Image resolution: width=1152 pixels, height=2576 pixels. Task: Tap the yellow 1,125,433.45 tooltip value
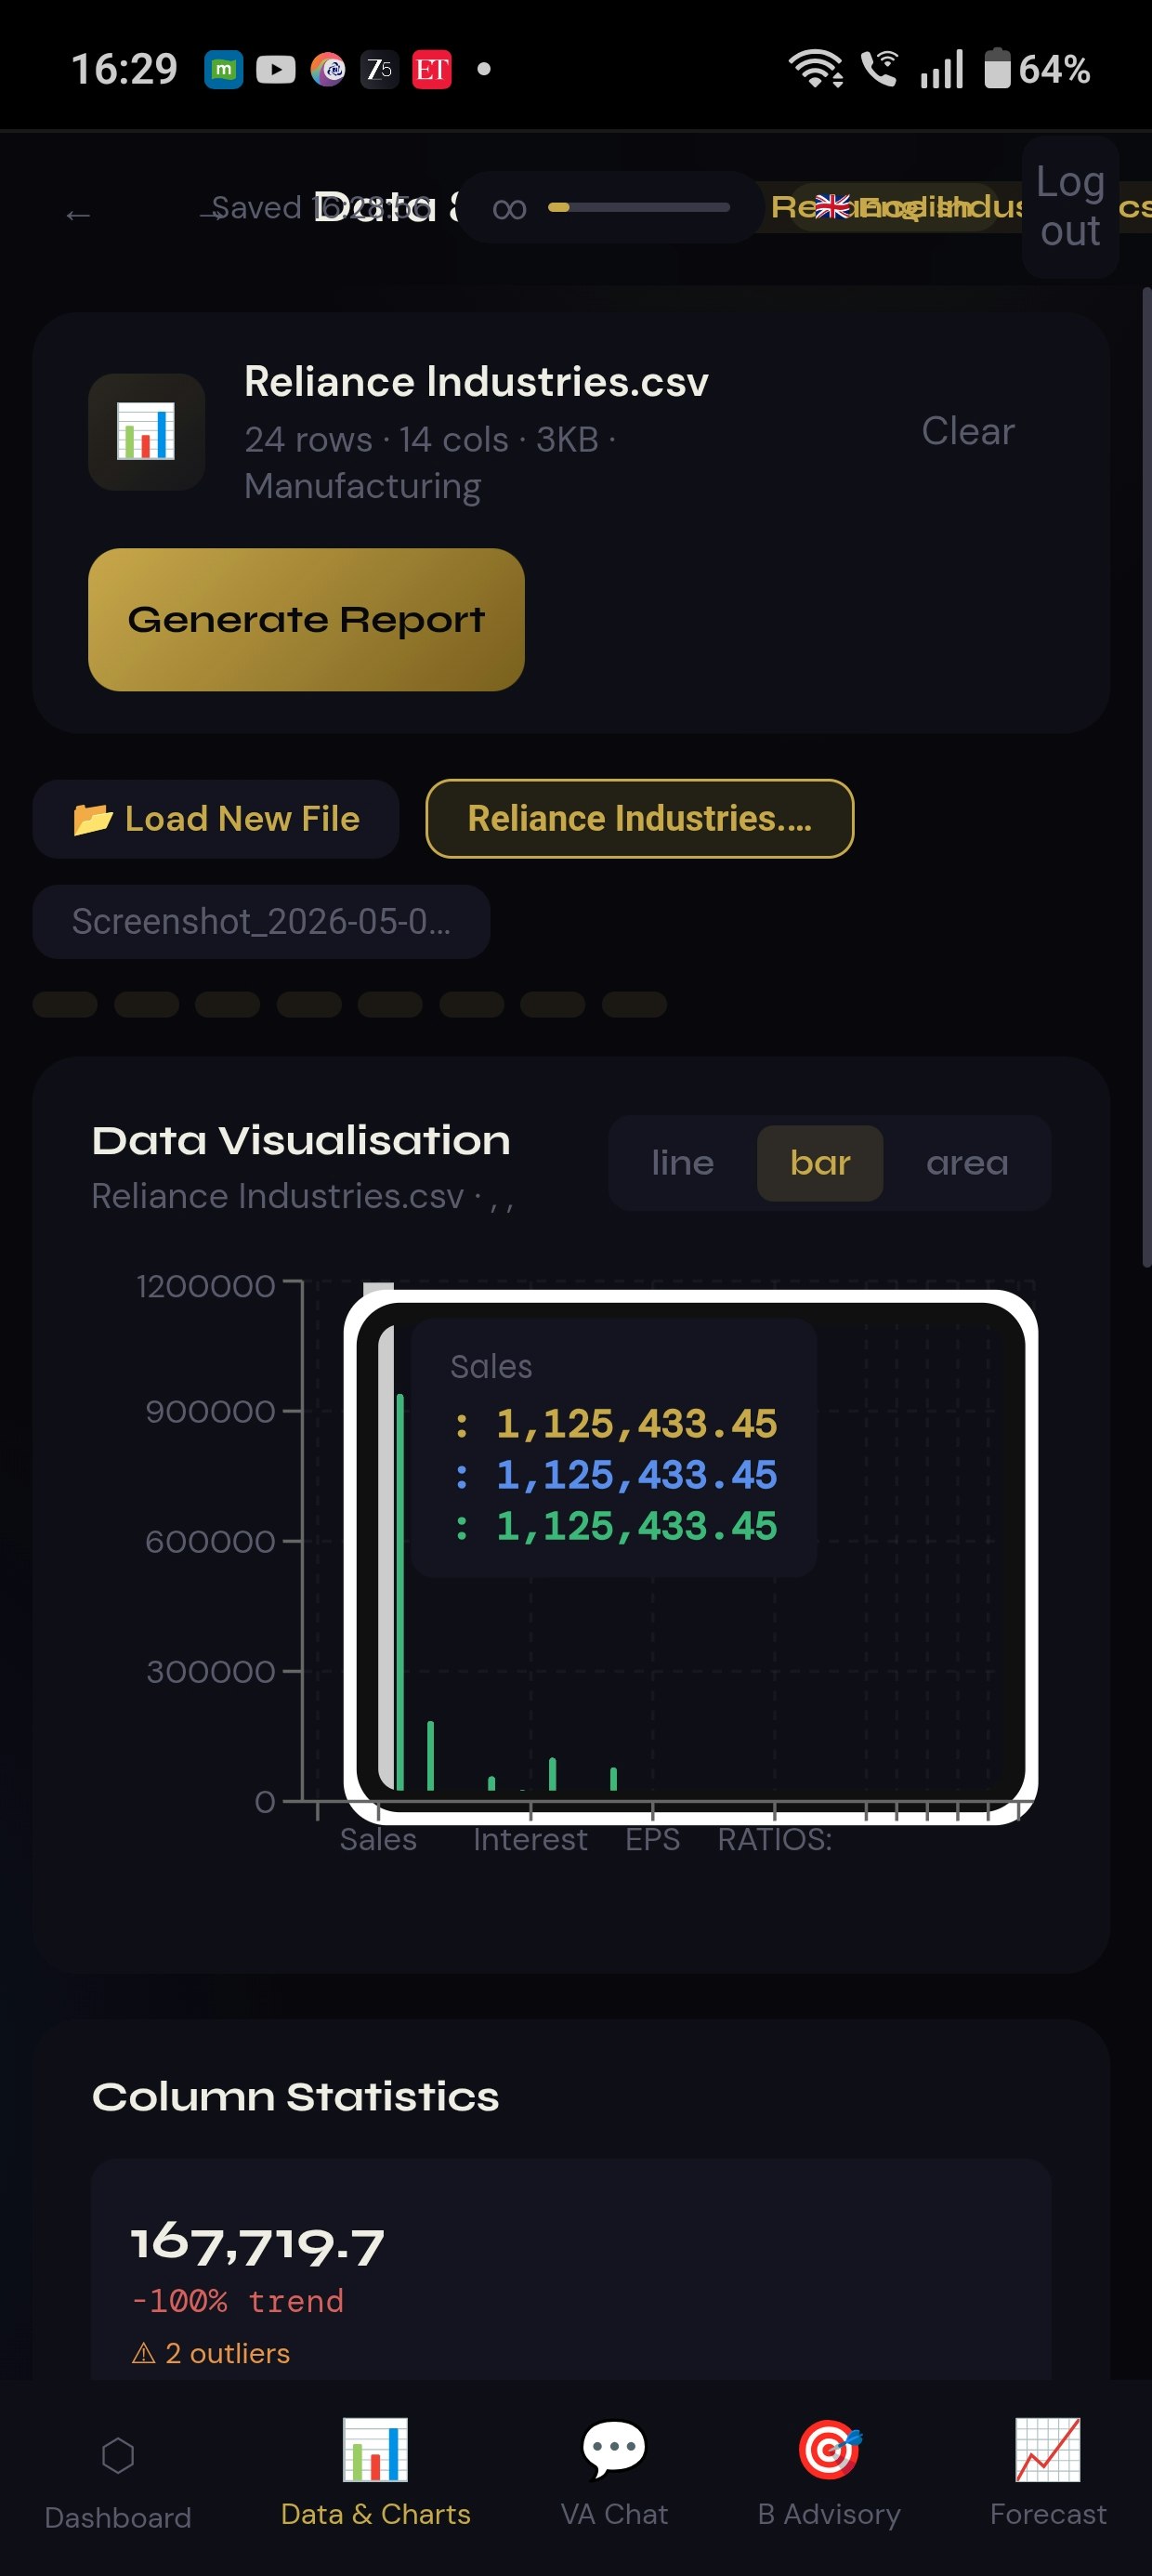tap(636, 1424)
